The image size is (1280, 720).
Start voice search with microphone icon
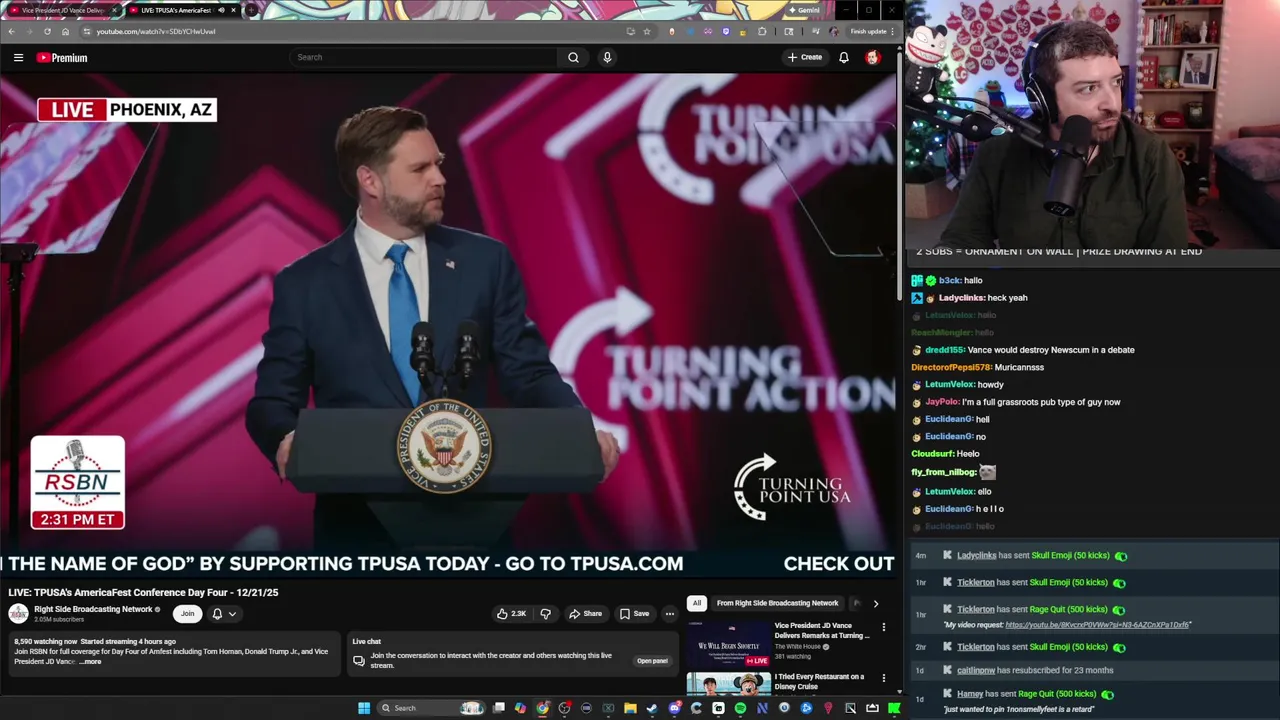607,57
